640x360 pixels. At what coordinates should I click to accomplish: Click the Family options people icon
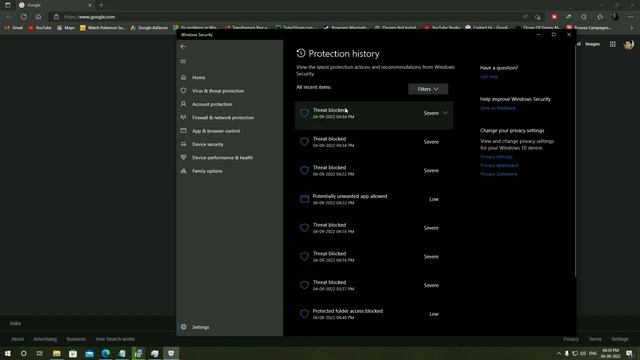pos(184,171)
